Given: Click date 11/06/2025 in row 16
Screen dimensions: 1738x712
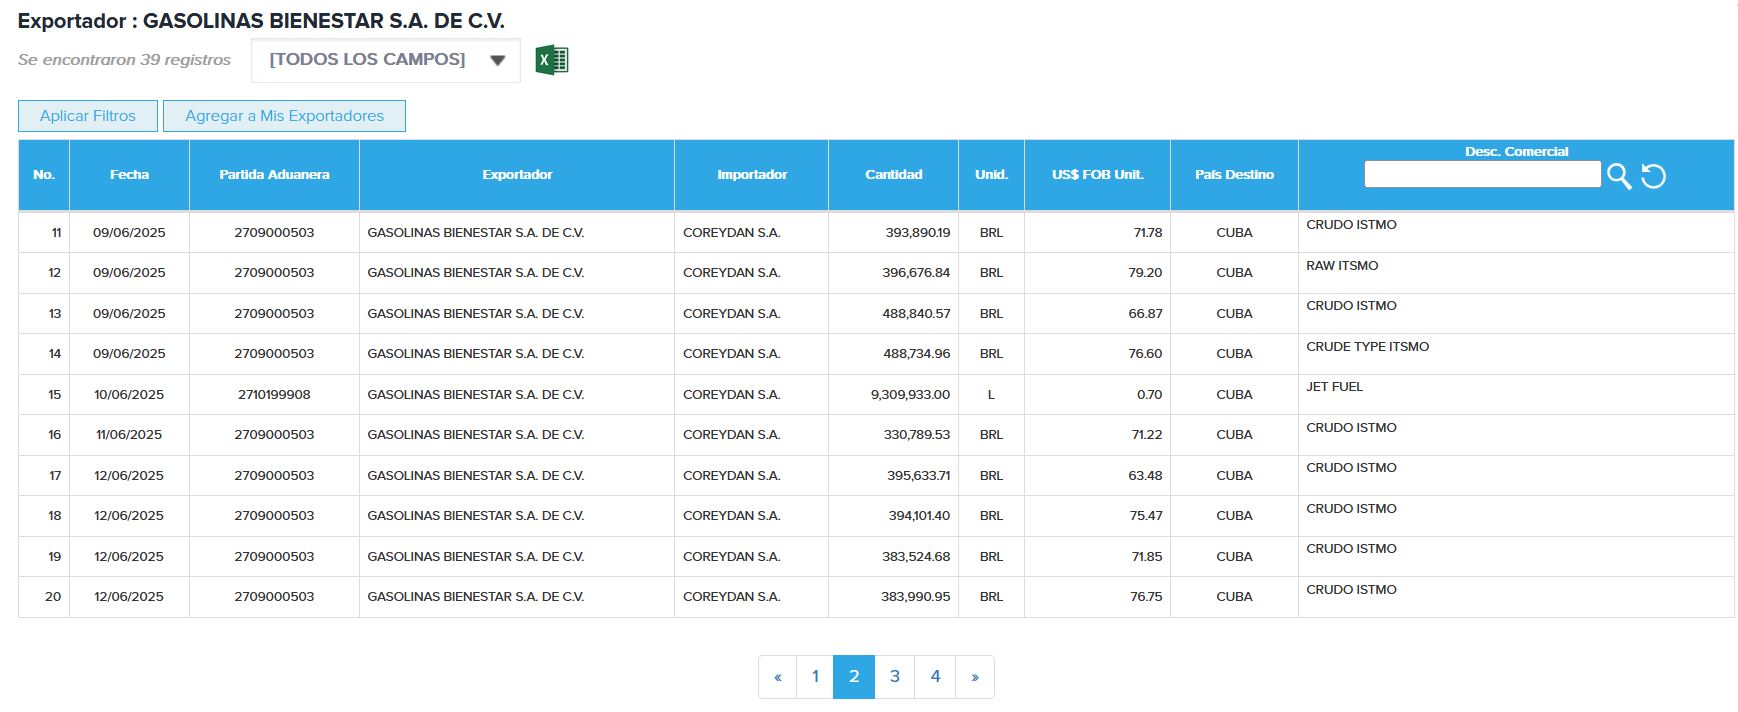Looking at the screenshot, I should pos(129,435).
